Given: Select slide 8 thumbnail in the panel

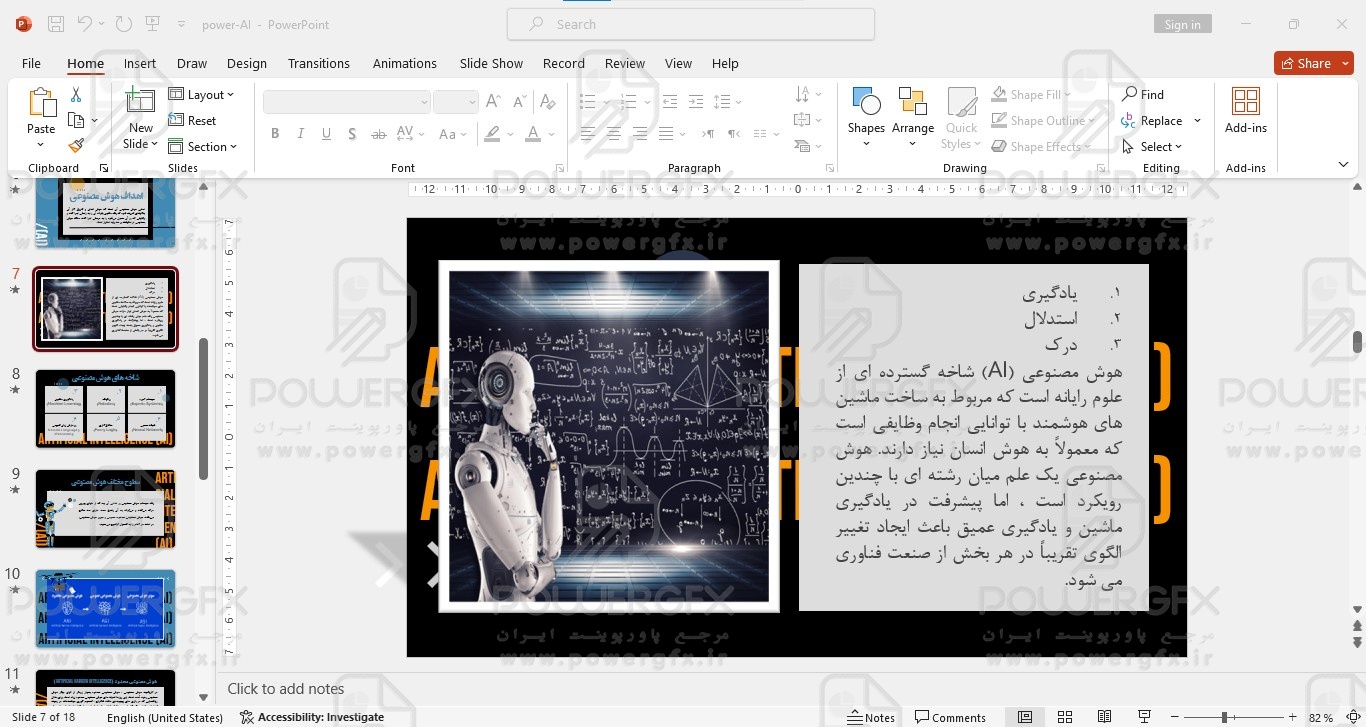Looking at the screenshot, I should [x=105, y=408].
